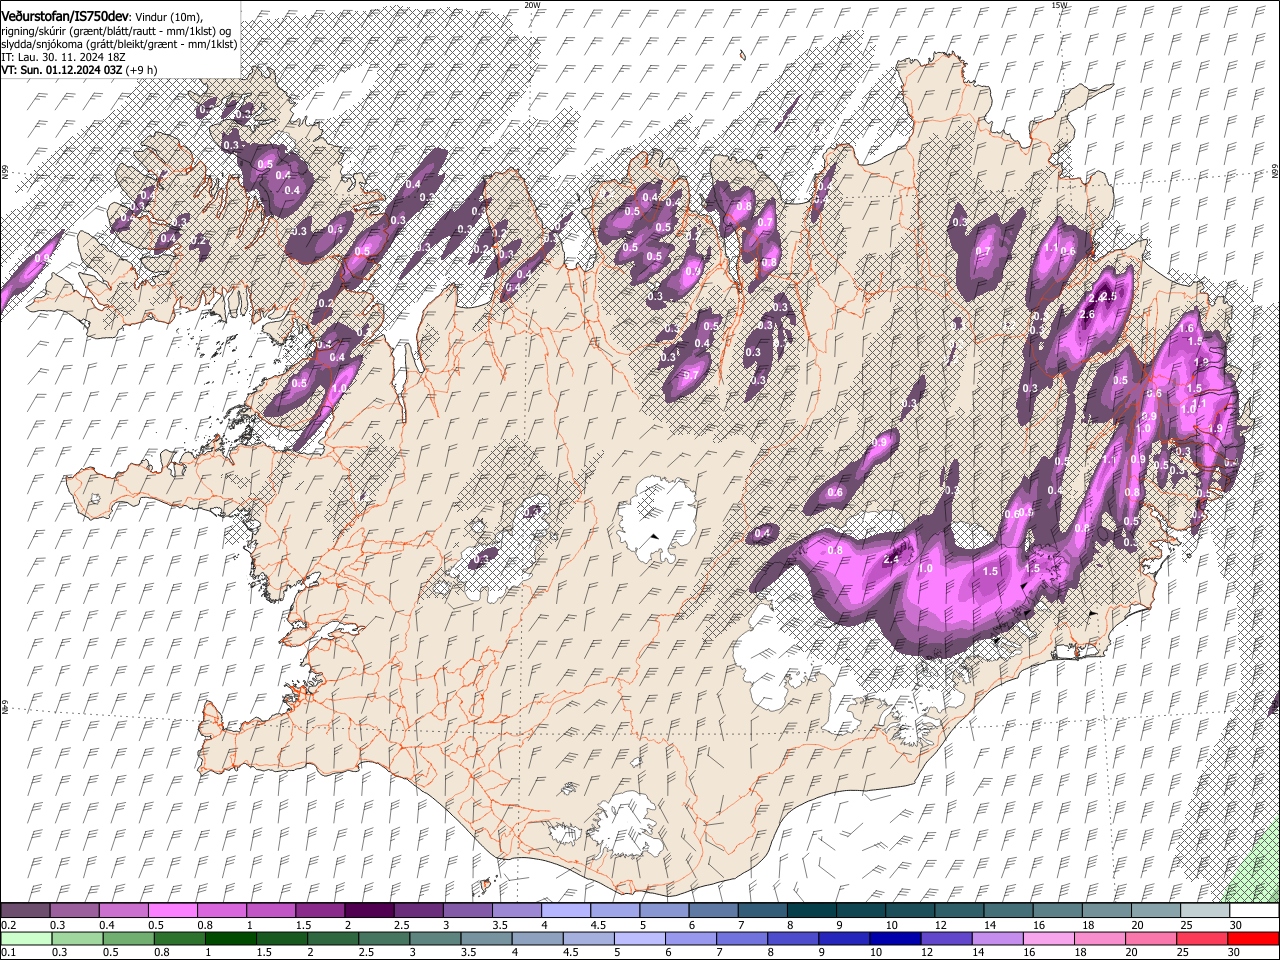This screenshot has height=960, width=1280.
Task: Click the top legend swatch between 1 and 1.5
Action: [271, 910]
